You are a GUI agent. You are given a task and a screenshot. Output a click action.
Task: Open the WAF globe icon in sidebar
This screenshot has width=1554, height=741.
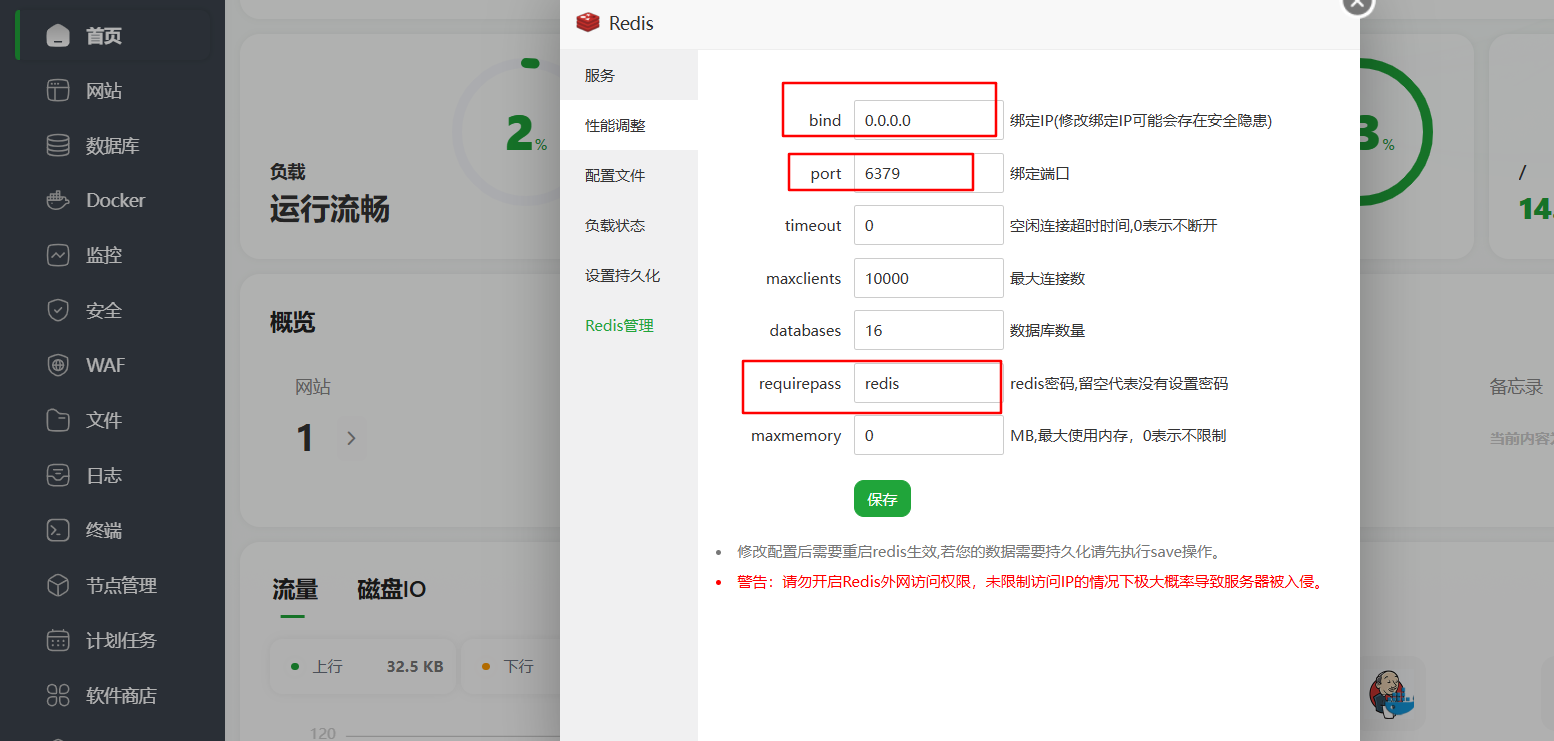[59, 365]
